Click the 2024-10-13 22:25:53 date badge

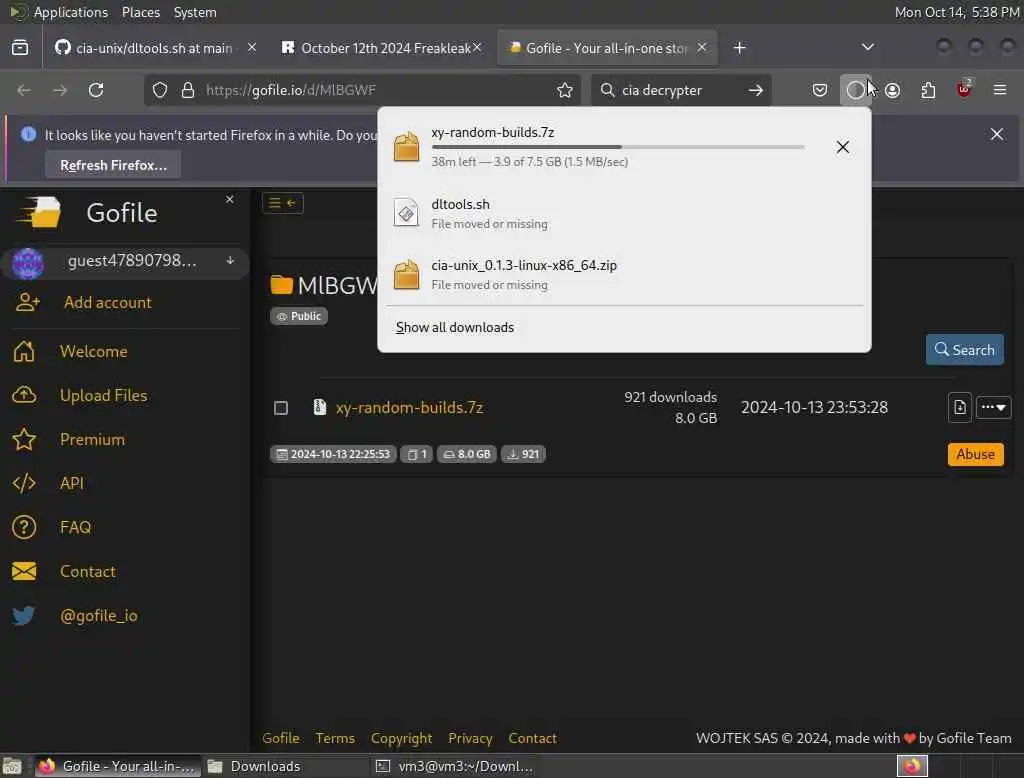pyautogui.click(x=333, y=454)
